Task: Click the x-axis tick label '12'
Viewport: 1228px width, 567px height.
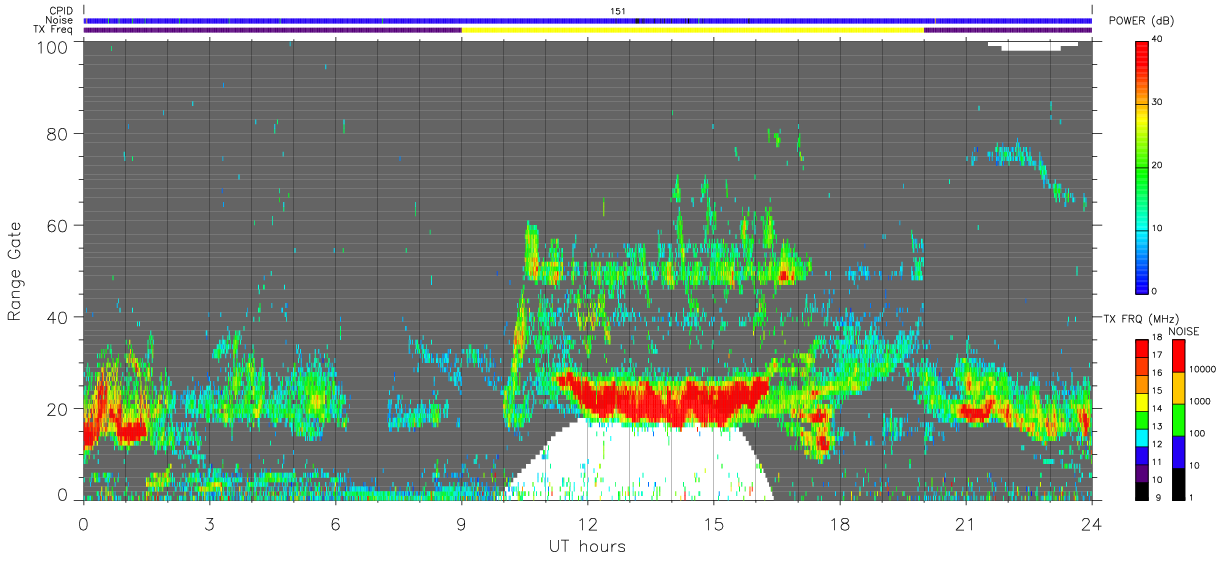Action: pos(587,524)
